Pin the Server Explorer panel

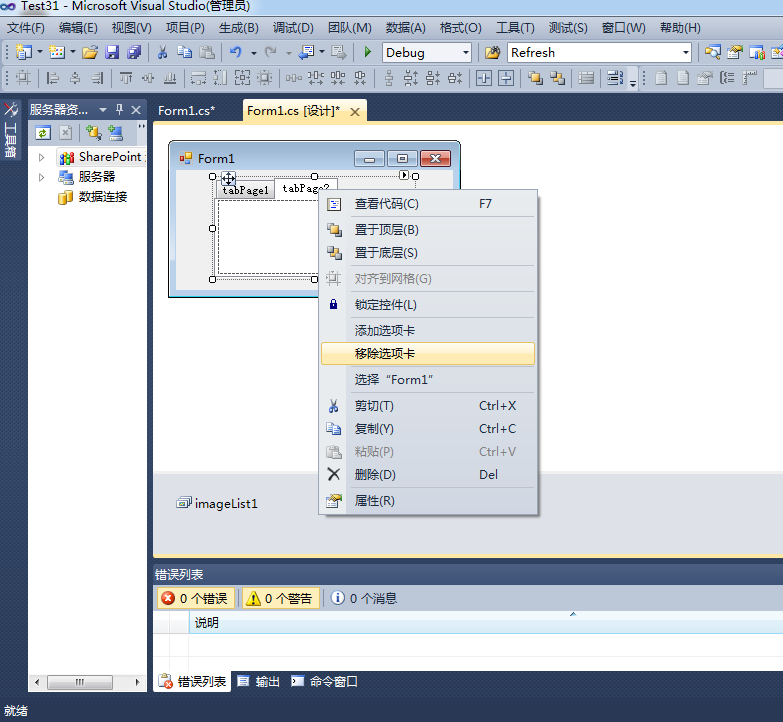click(119, 109)
